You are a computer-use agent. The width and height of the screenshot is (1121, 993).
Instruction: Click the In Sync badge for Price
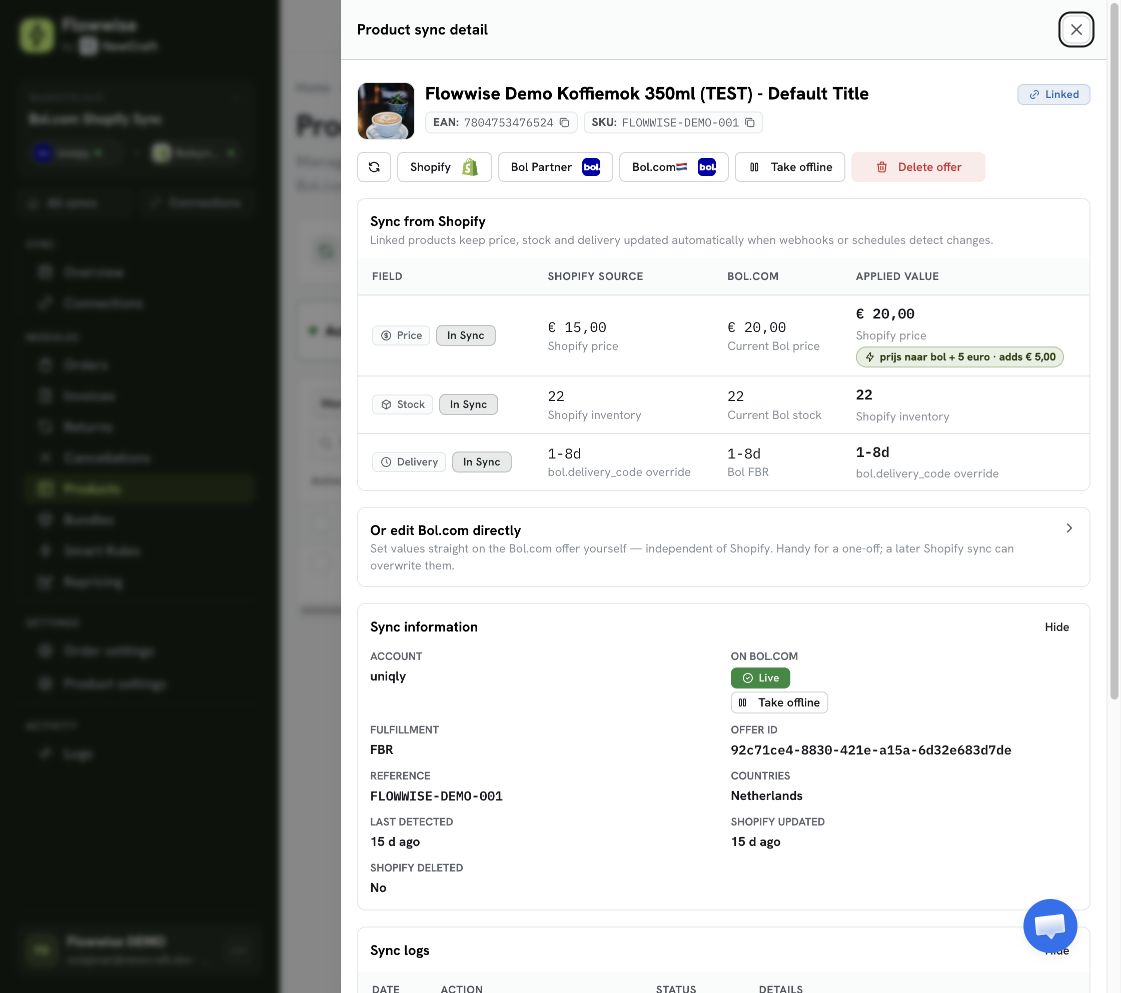pyautogui.click(x=465, y=335)
